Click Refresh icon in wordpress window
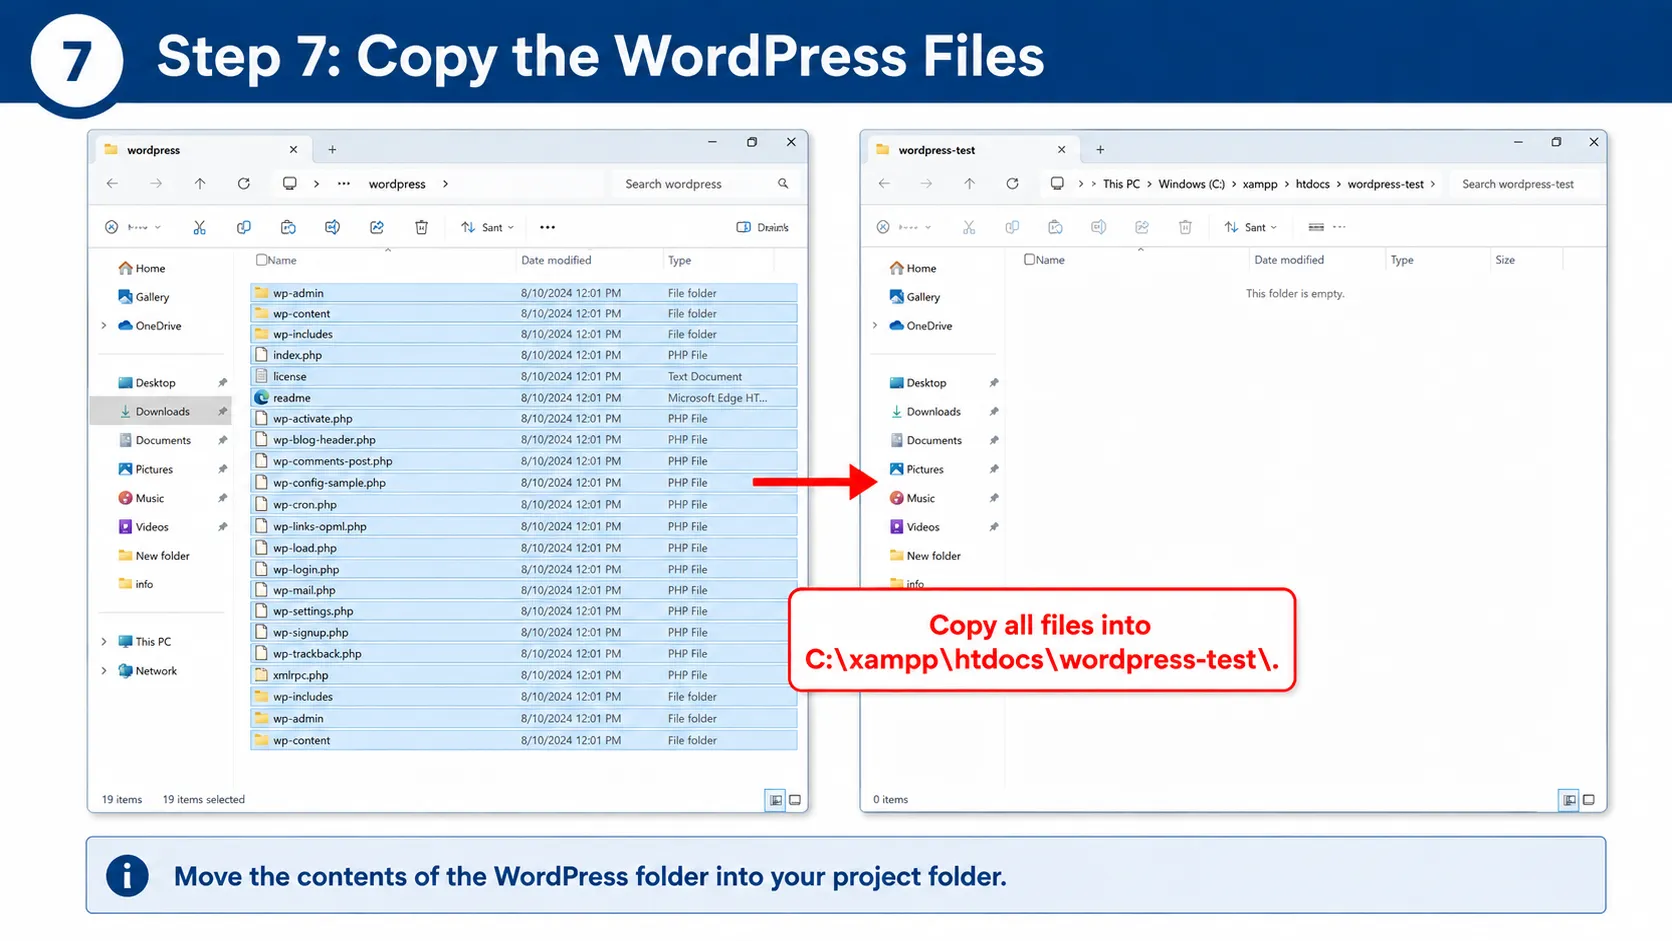Viewport: 1672px width, 941px height. pyautogui.click(x=244, y=183)
